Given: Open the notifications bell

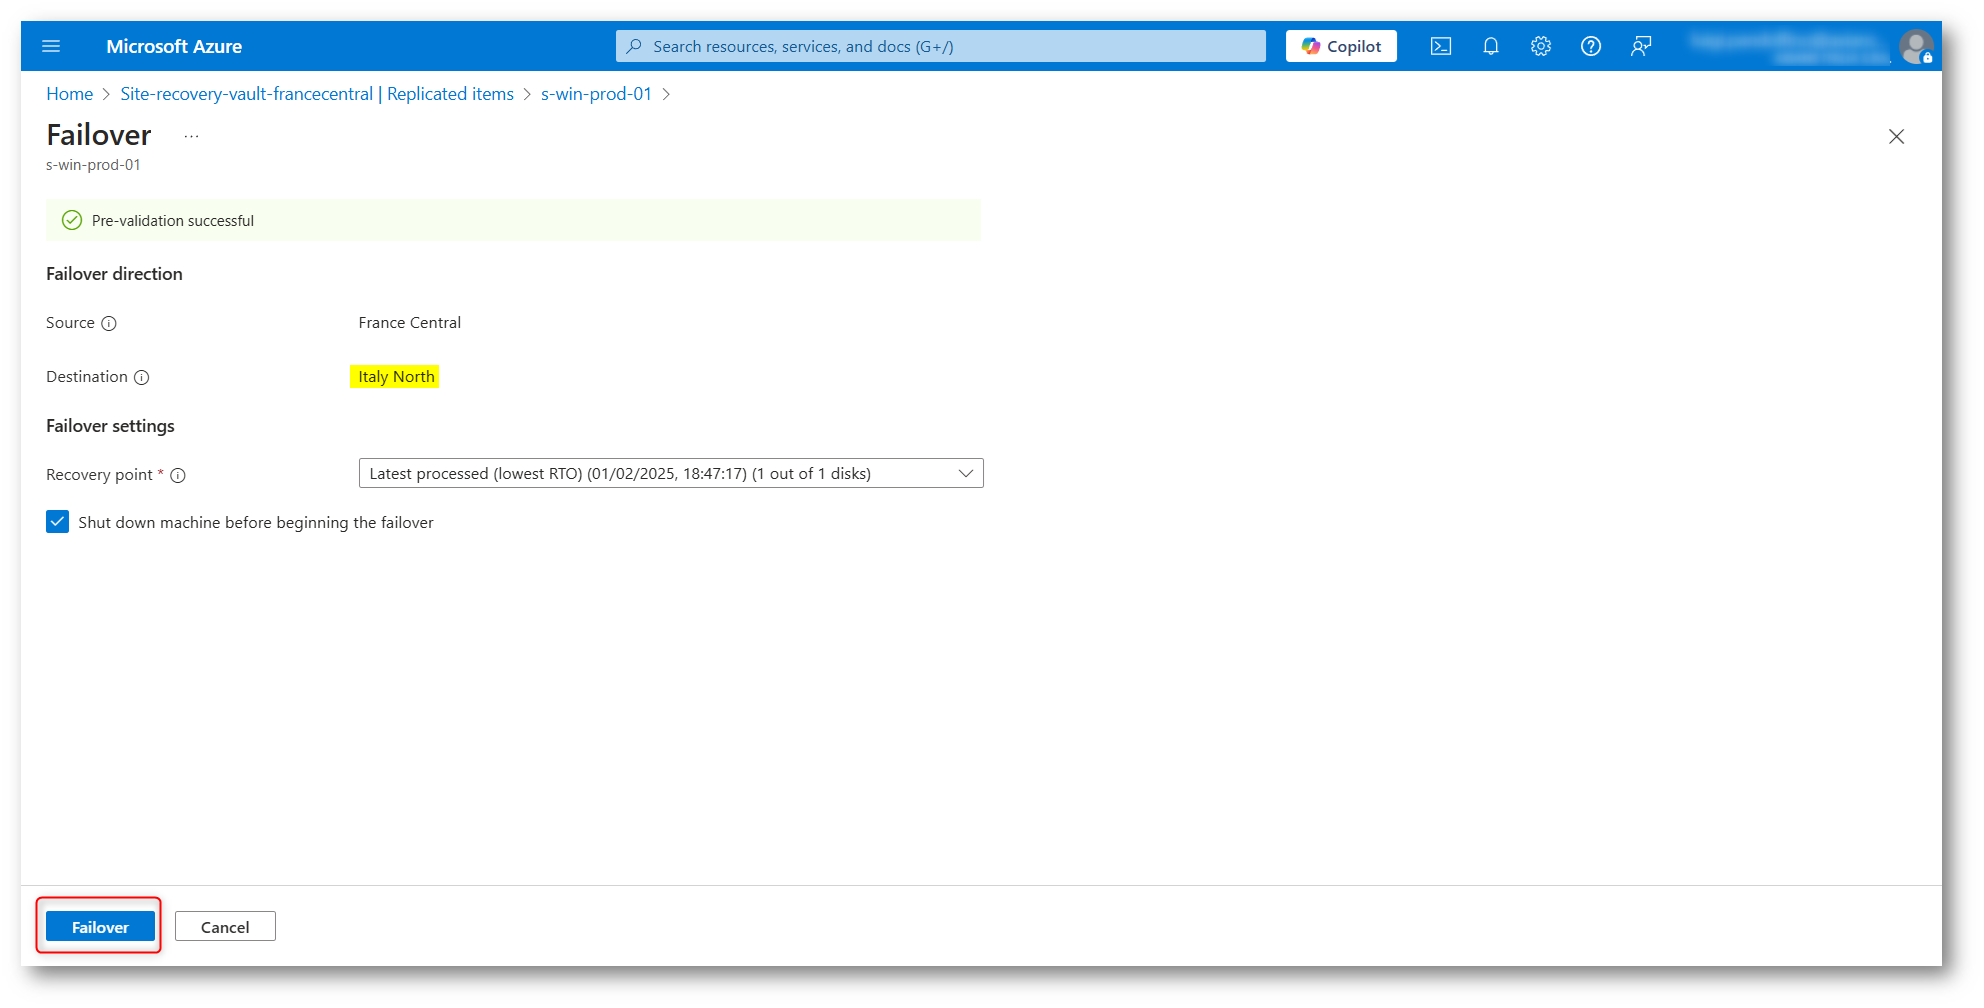Looking at the screenshot, I should tap(1491, 46).
